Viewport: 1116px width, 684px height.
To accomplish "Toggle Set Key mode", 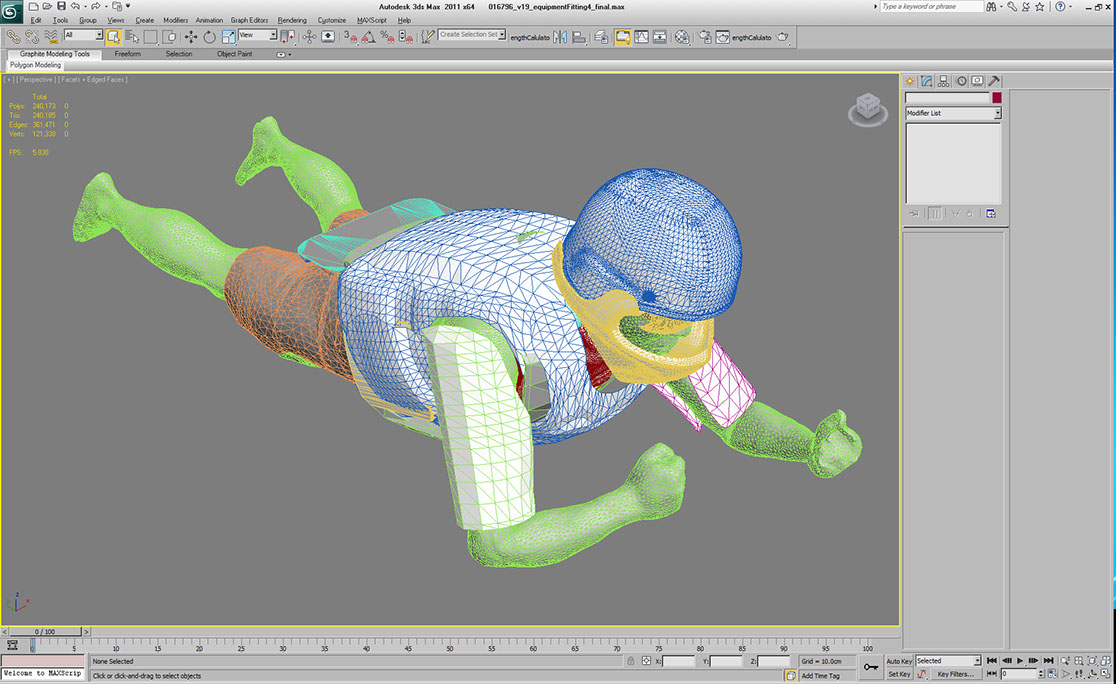I will coord(899,674).
